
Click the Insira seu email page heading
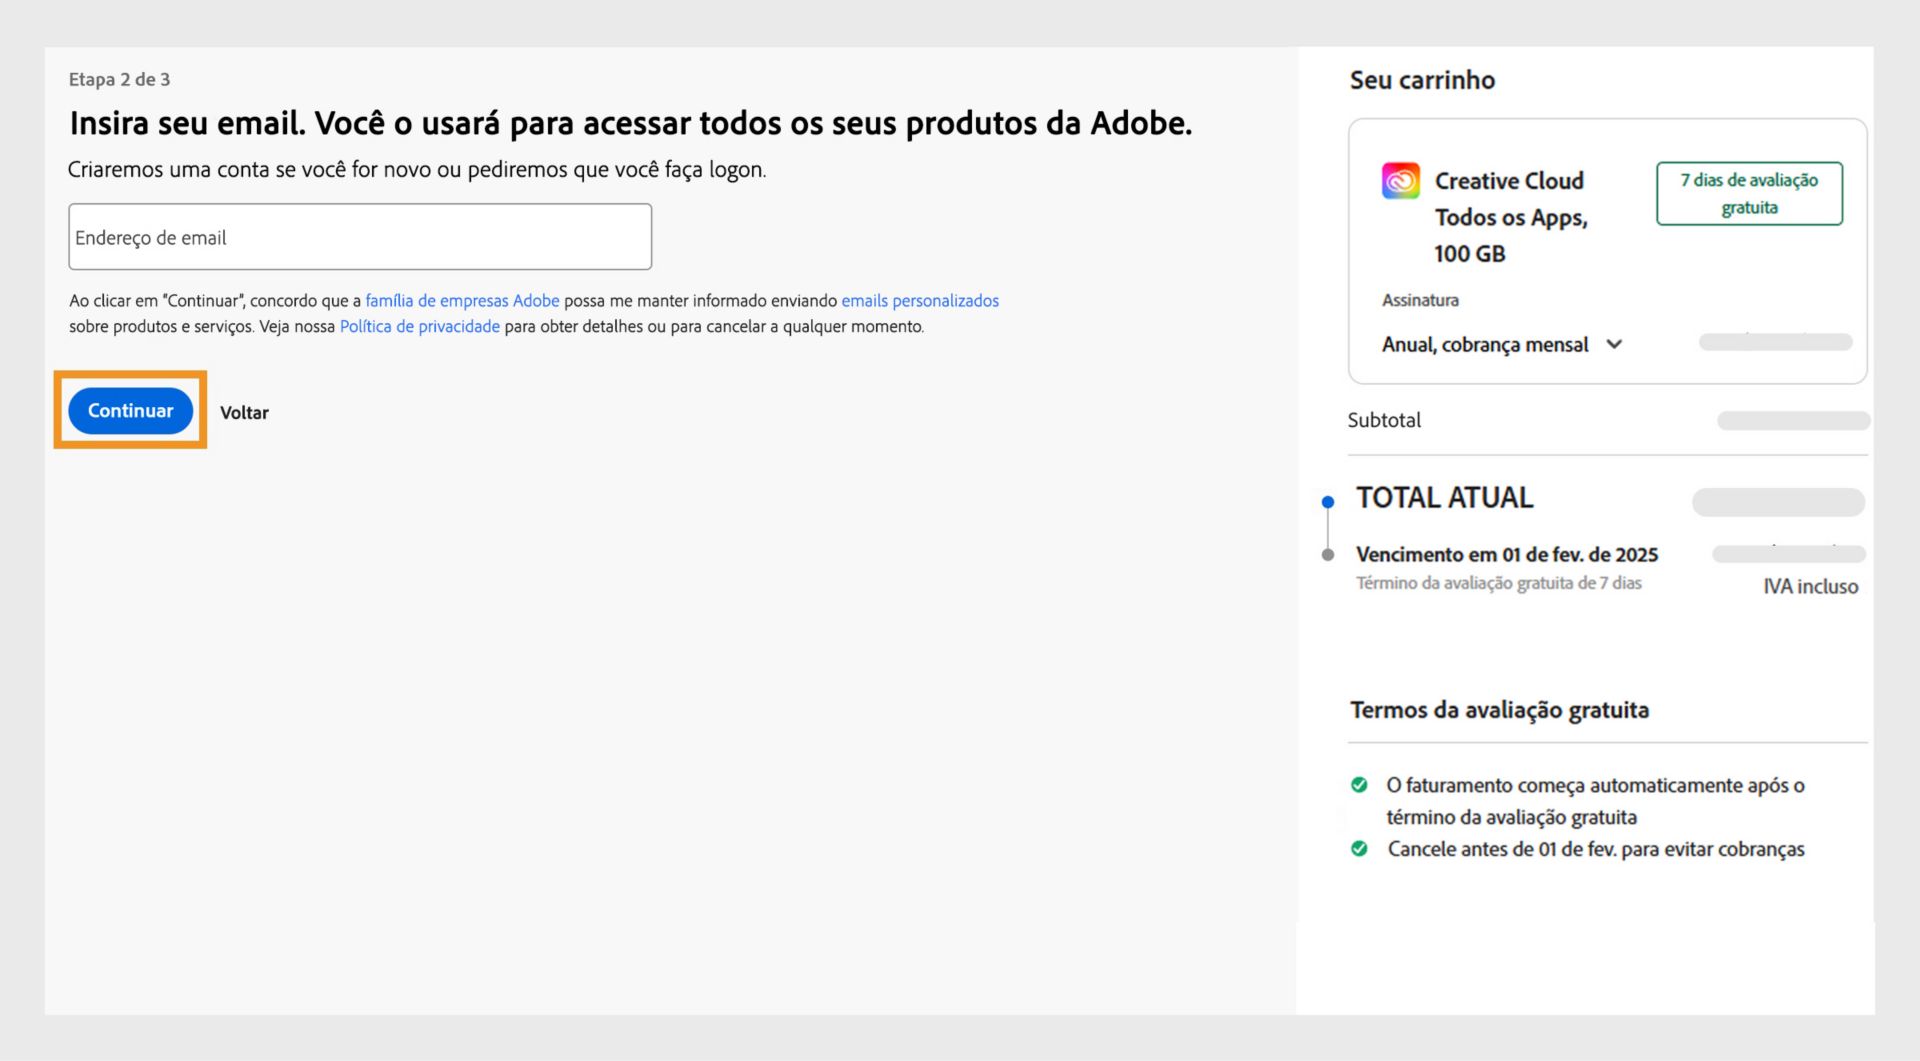pyautogui.click(x=631, y=123)
